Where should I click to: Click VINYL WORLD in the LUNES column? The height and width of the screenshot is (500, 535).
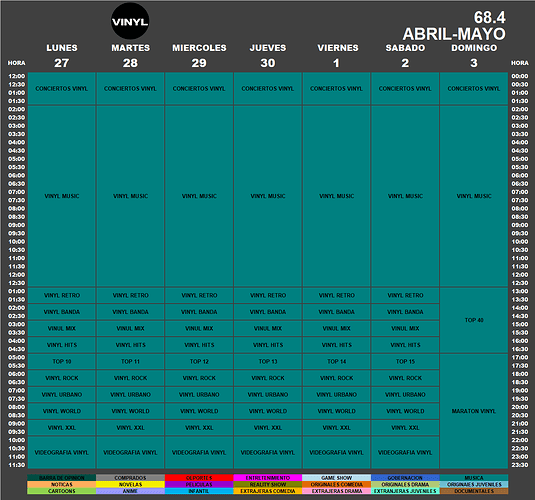[62, 411]
